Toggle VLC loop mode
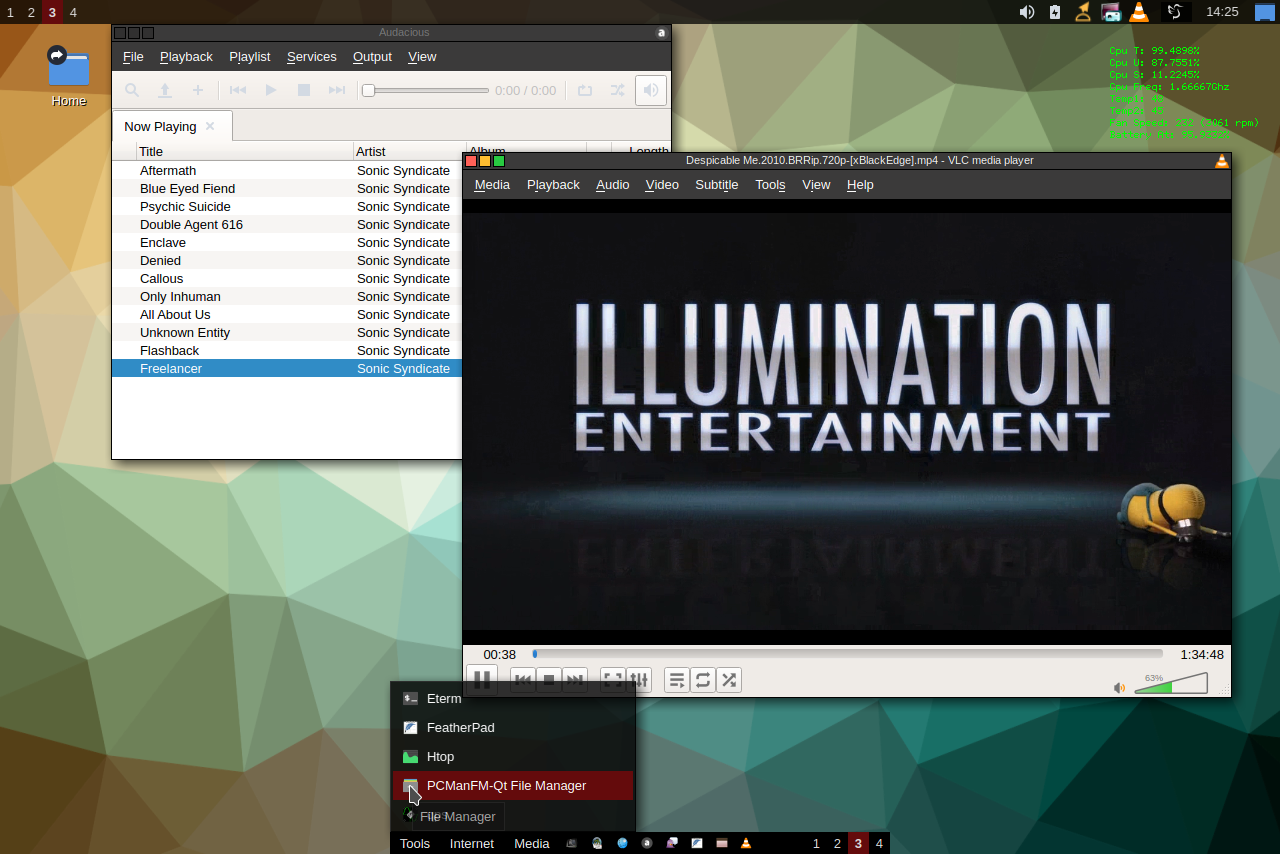This screenshot has width=1280, height=854. click(x=703, y=680)
